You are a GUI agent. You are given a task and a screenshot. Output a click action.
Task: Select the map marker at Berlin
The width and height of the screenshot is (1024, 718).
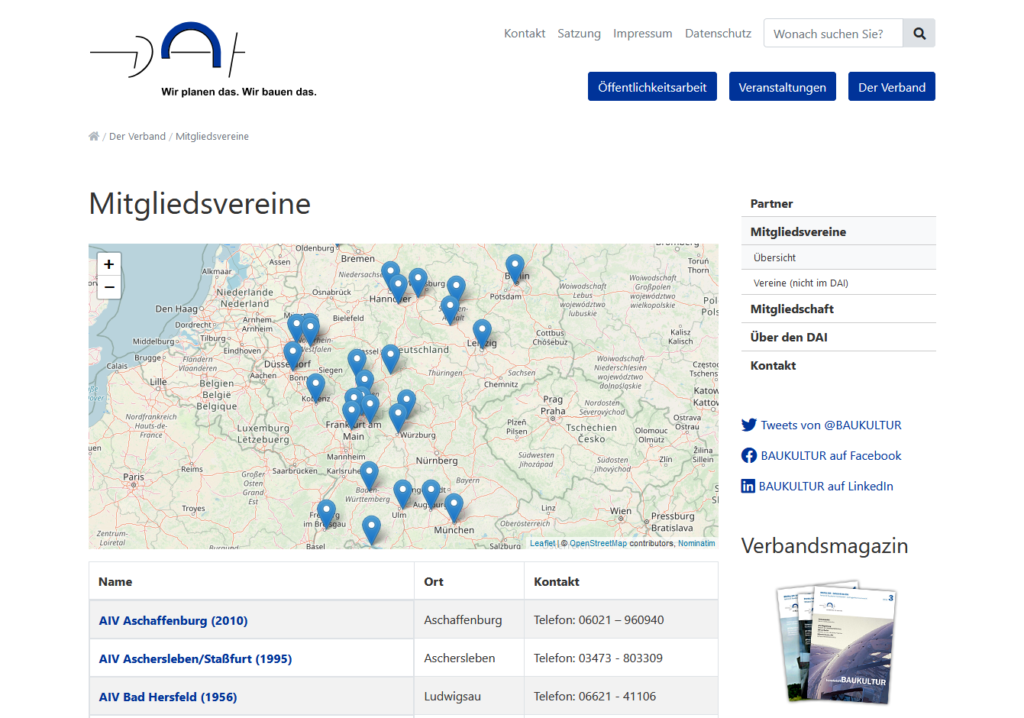(515, 269)
